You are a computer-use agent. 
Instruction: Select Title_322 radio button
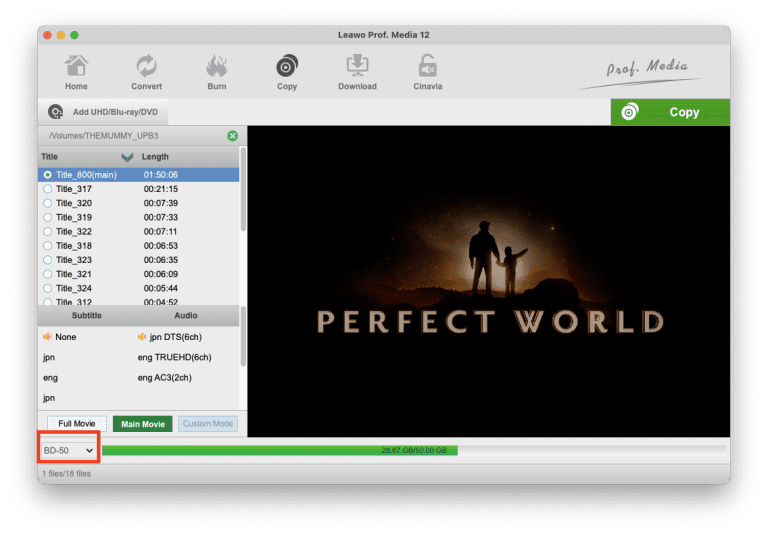coord(48,232)
